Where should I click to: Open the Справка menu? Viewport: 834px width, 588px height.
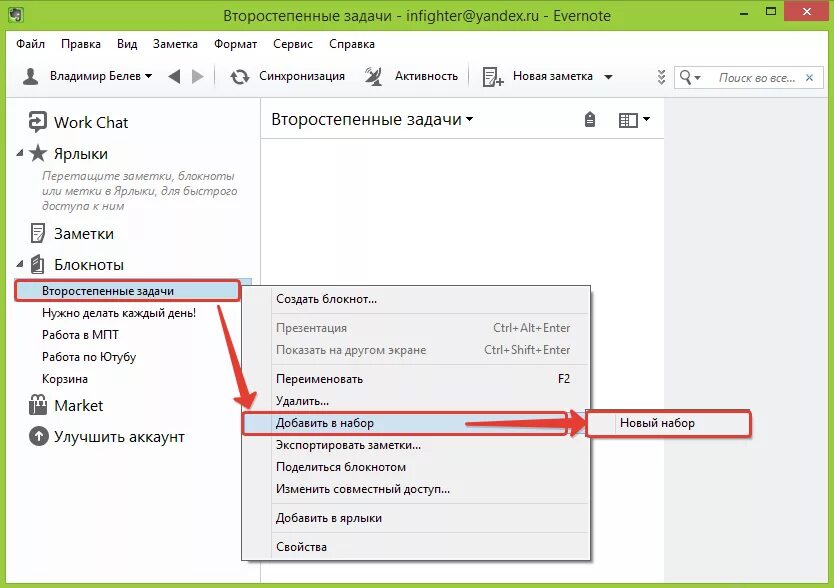click(x=352, y=44)
